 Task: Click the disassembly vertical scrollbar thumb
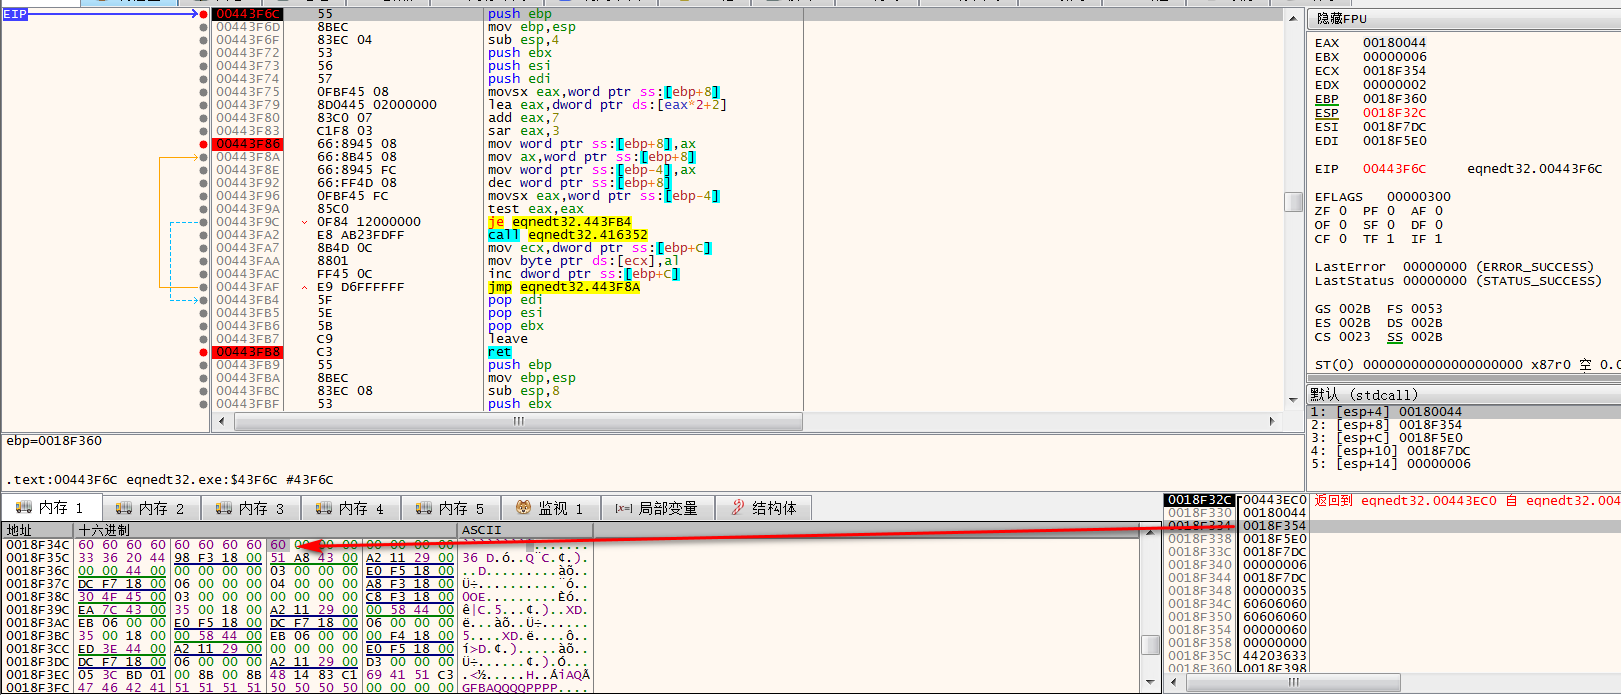click(x=1293, y=202)
